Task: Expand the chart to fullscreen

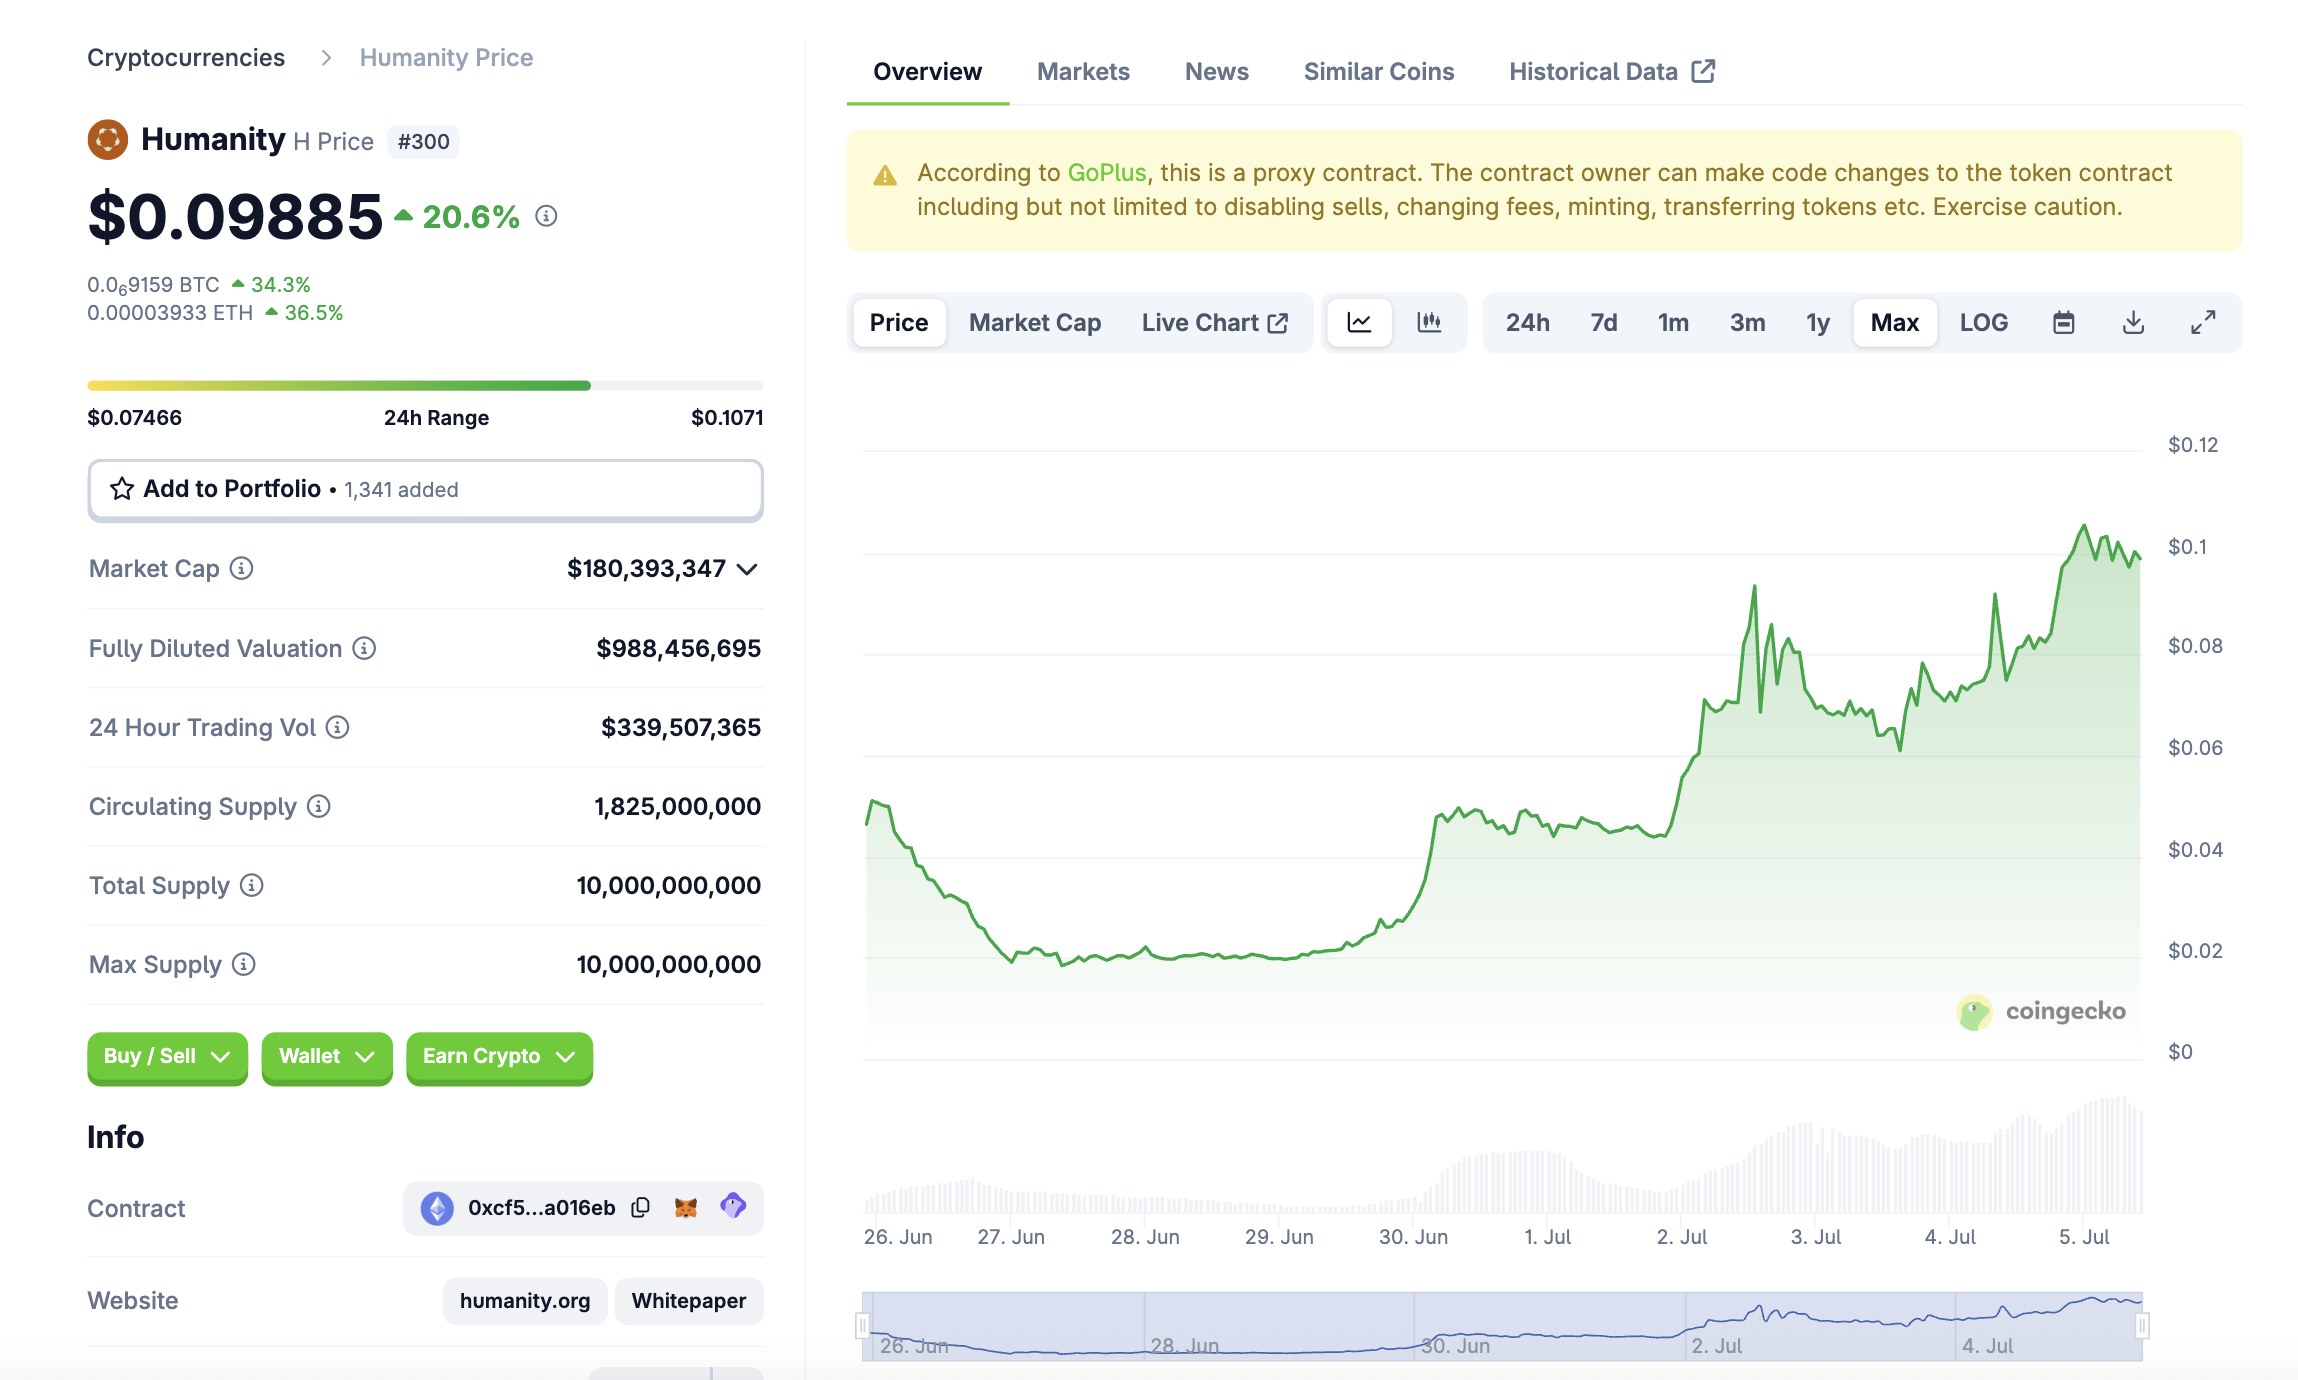Action: click(2203, 322)
